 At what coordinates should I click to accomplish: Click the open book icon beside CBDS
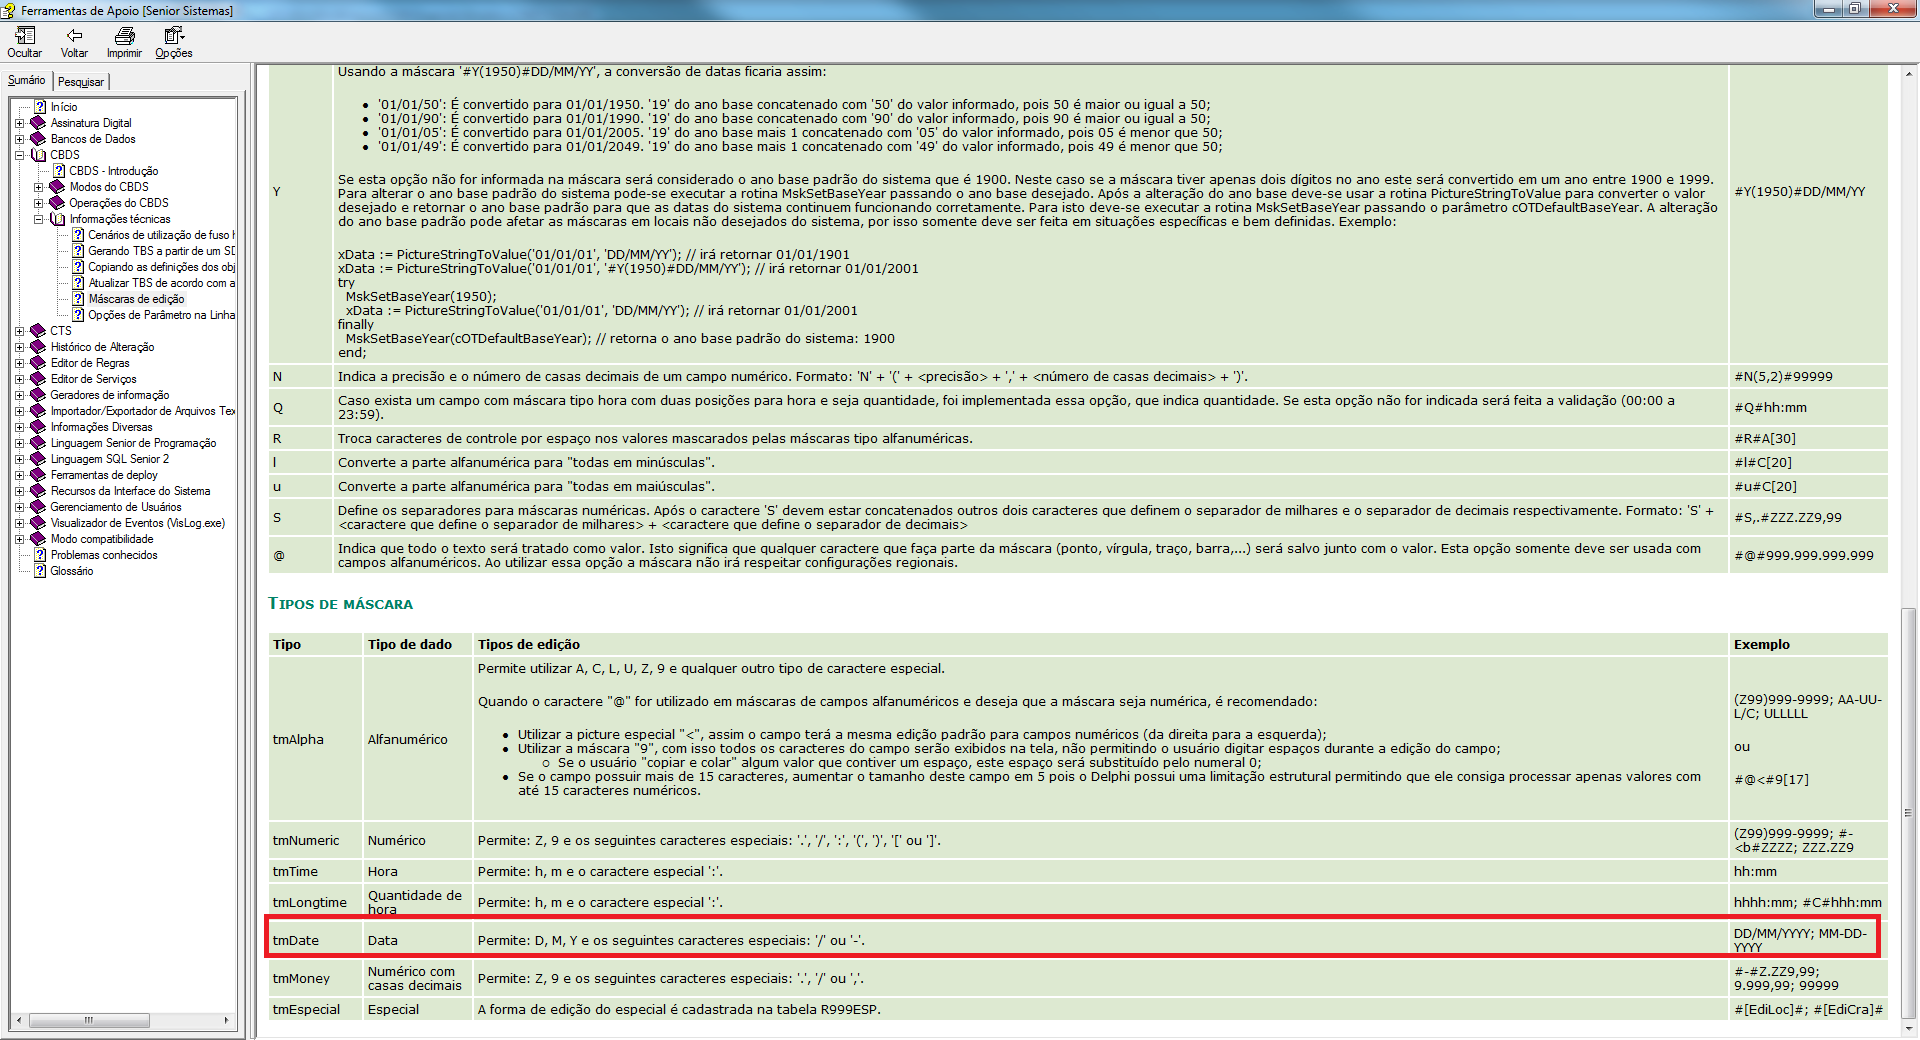39,155
